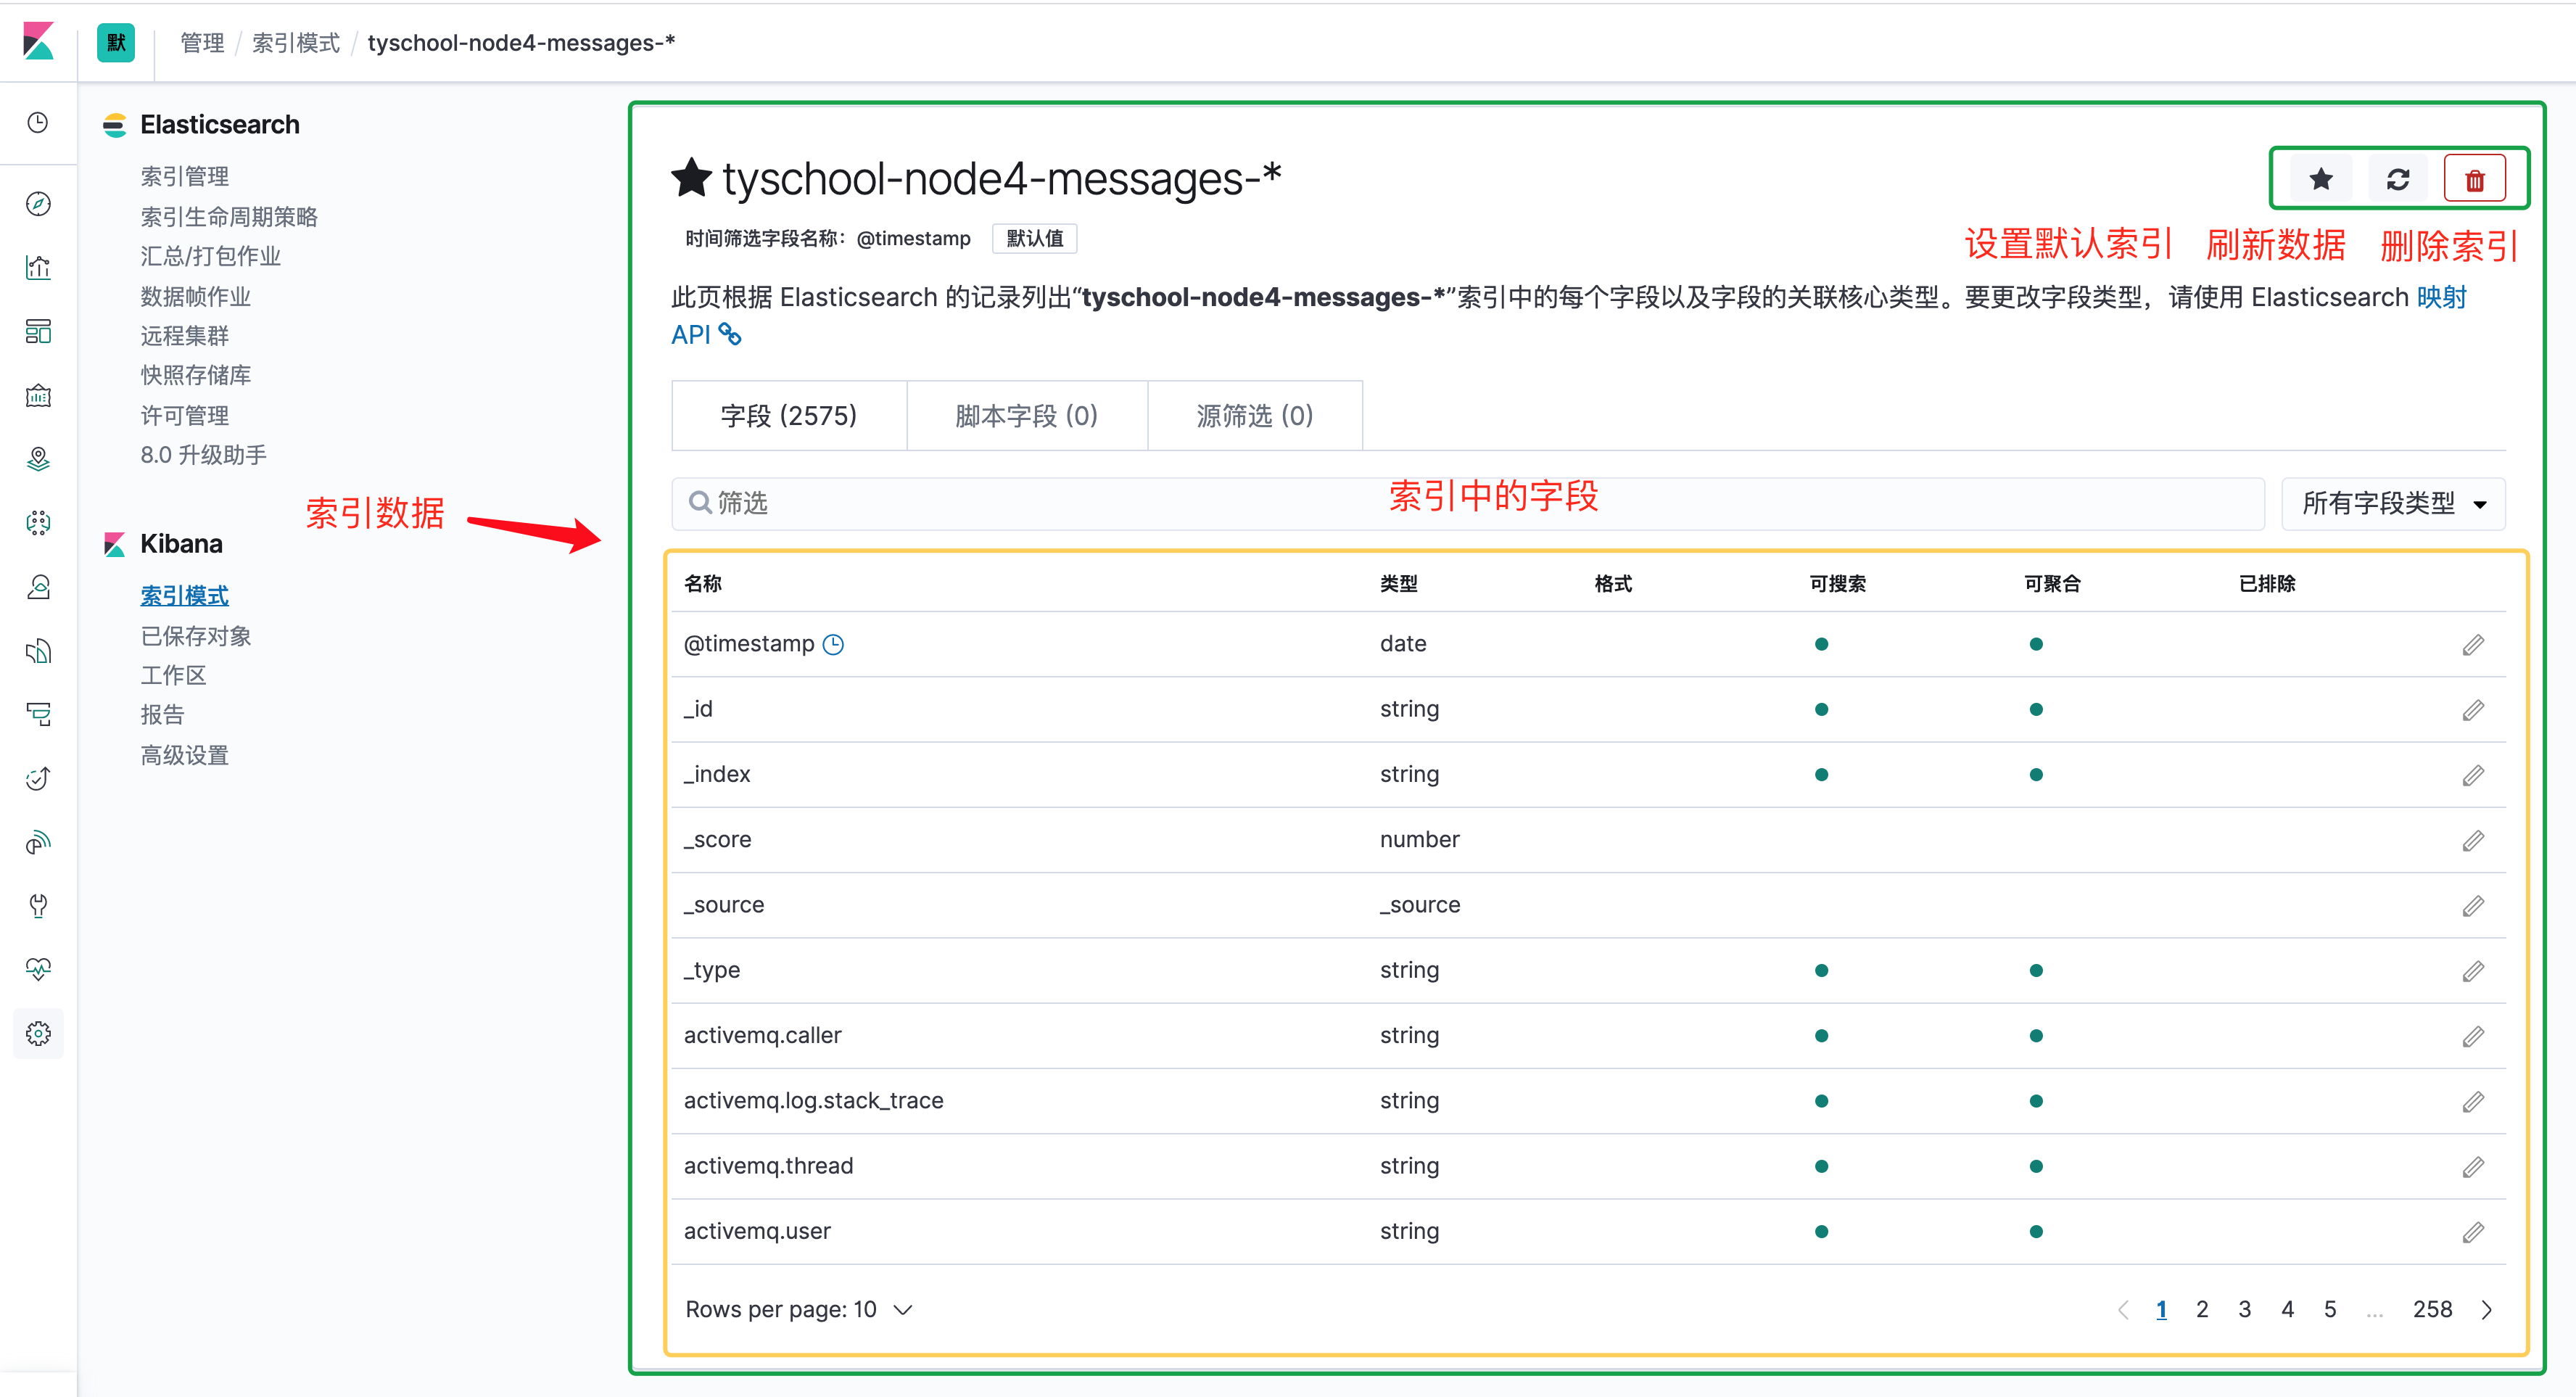Open the Machine Learning app icon
2576x1397 pixels.
pyautogui.click(x=38, y=522)
